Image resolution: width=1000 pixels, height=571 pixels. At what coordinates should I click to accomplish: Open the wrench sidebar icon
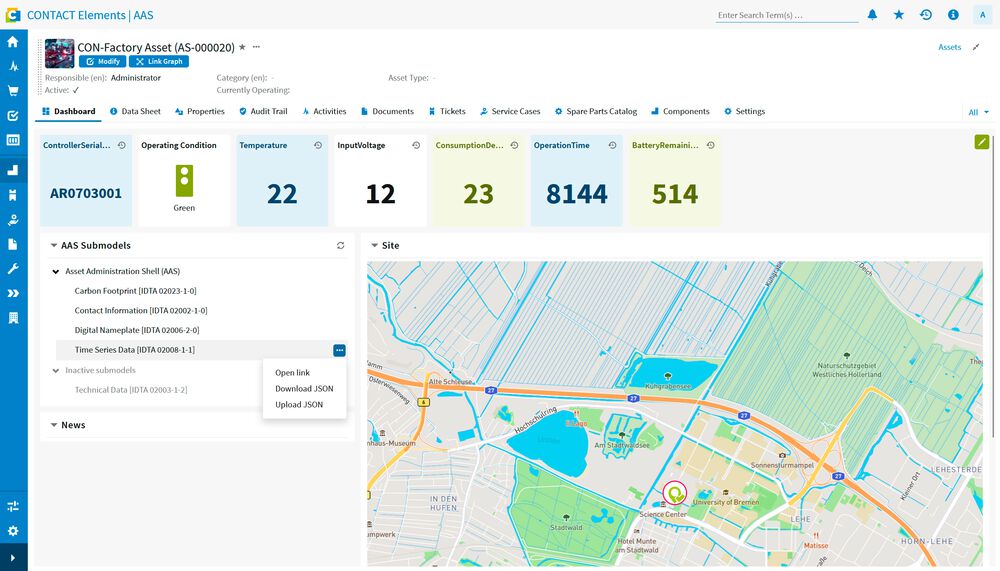[x=13, y=269]
